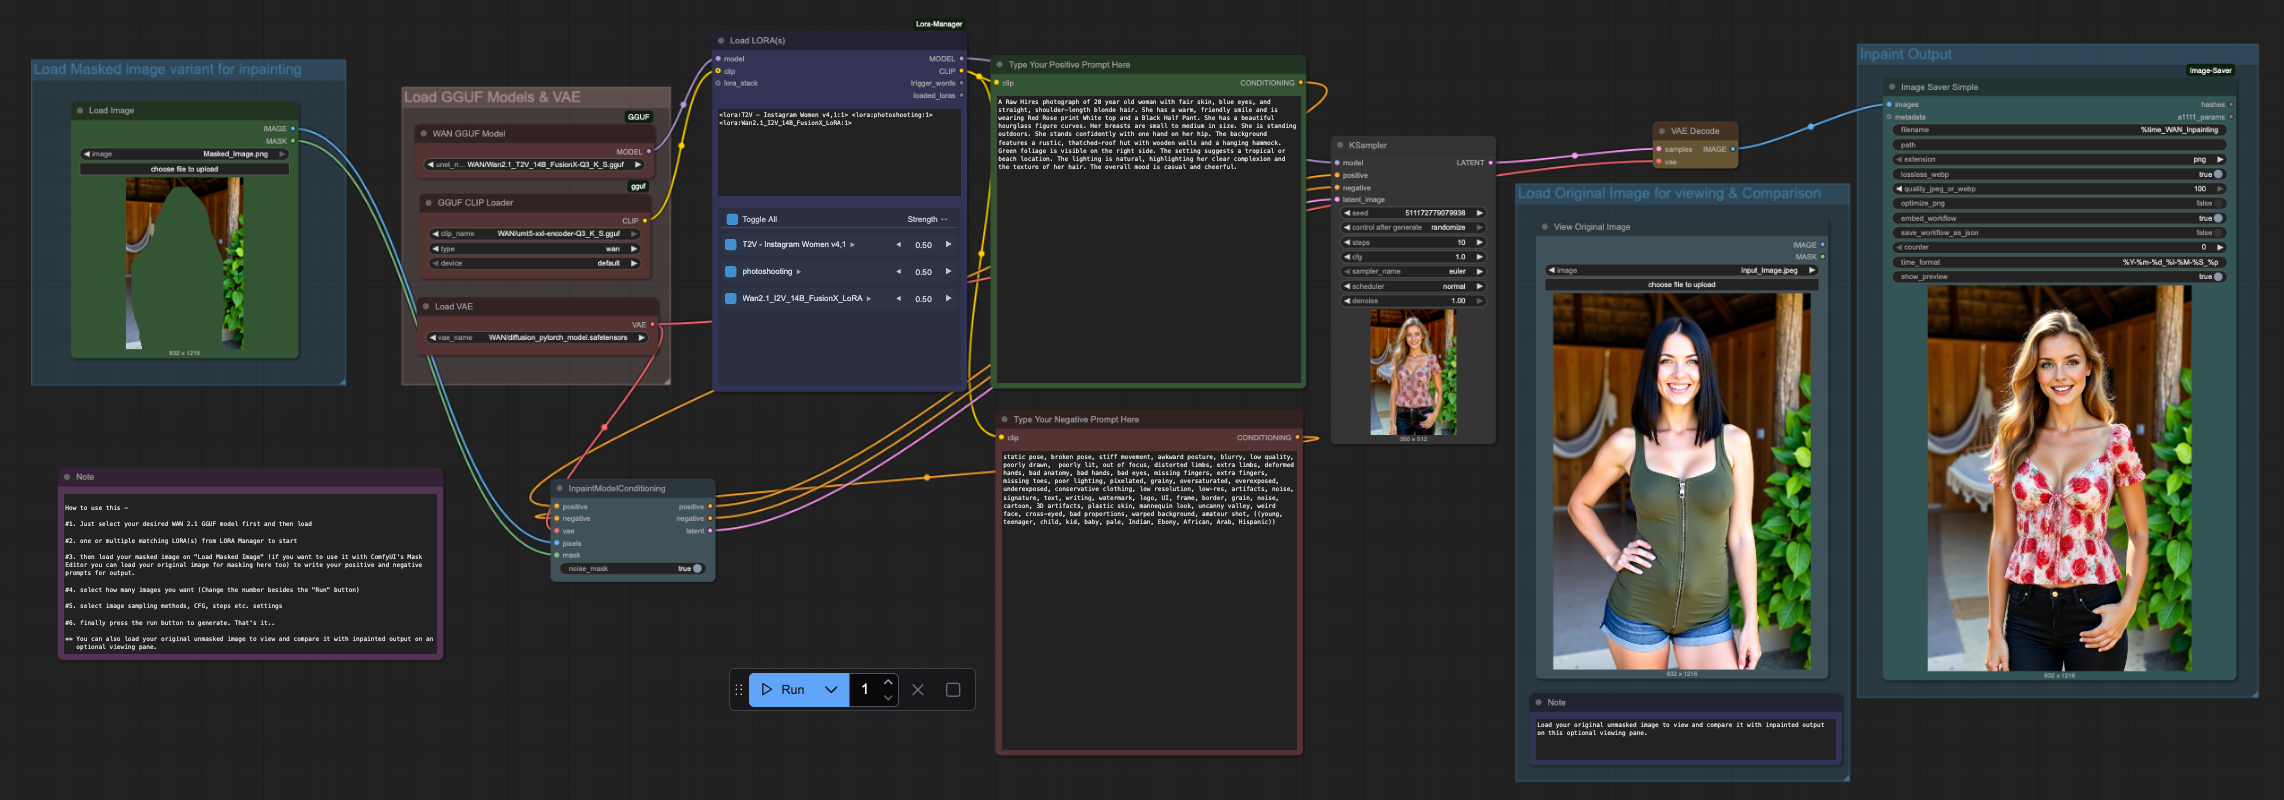This screenshot has width=2284, height=800.
Task: Click the Run play icon
Action: pos(767,689)
